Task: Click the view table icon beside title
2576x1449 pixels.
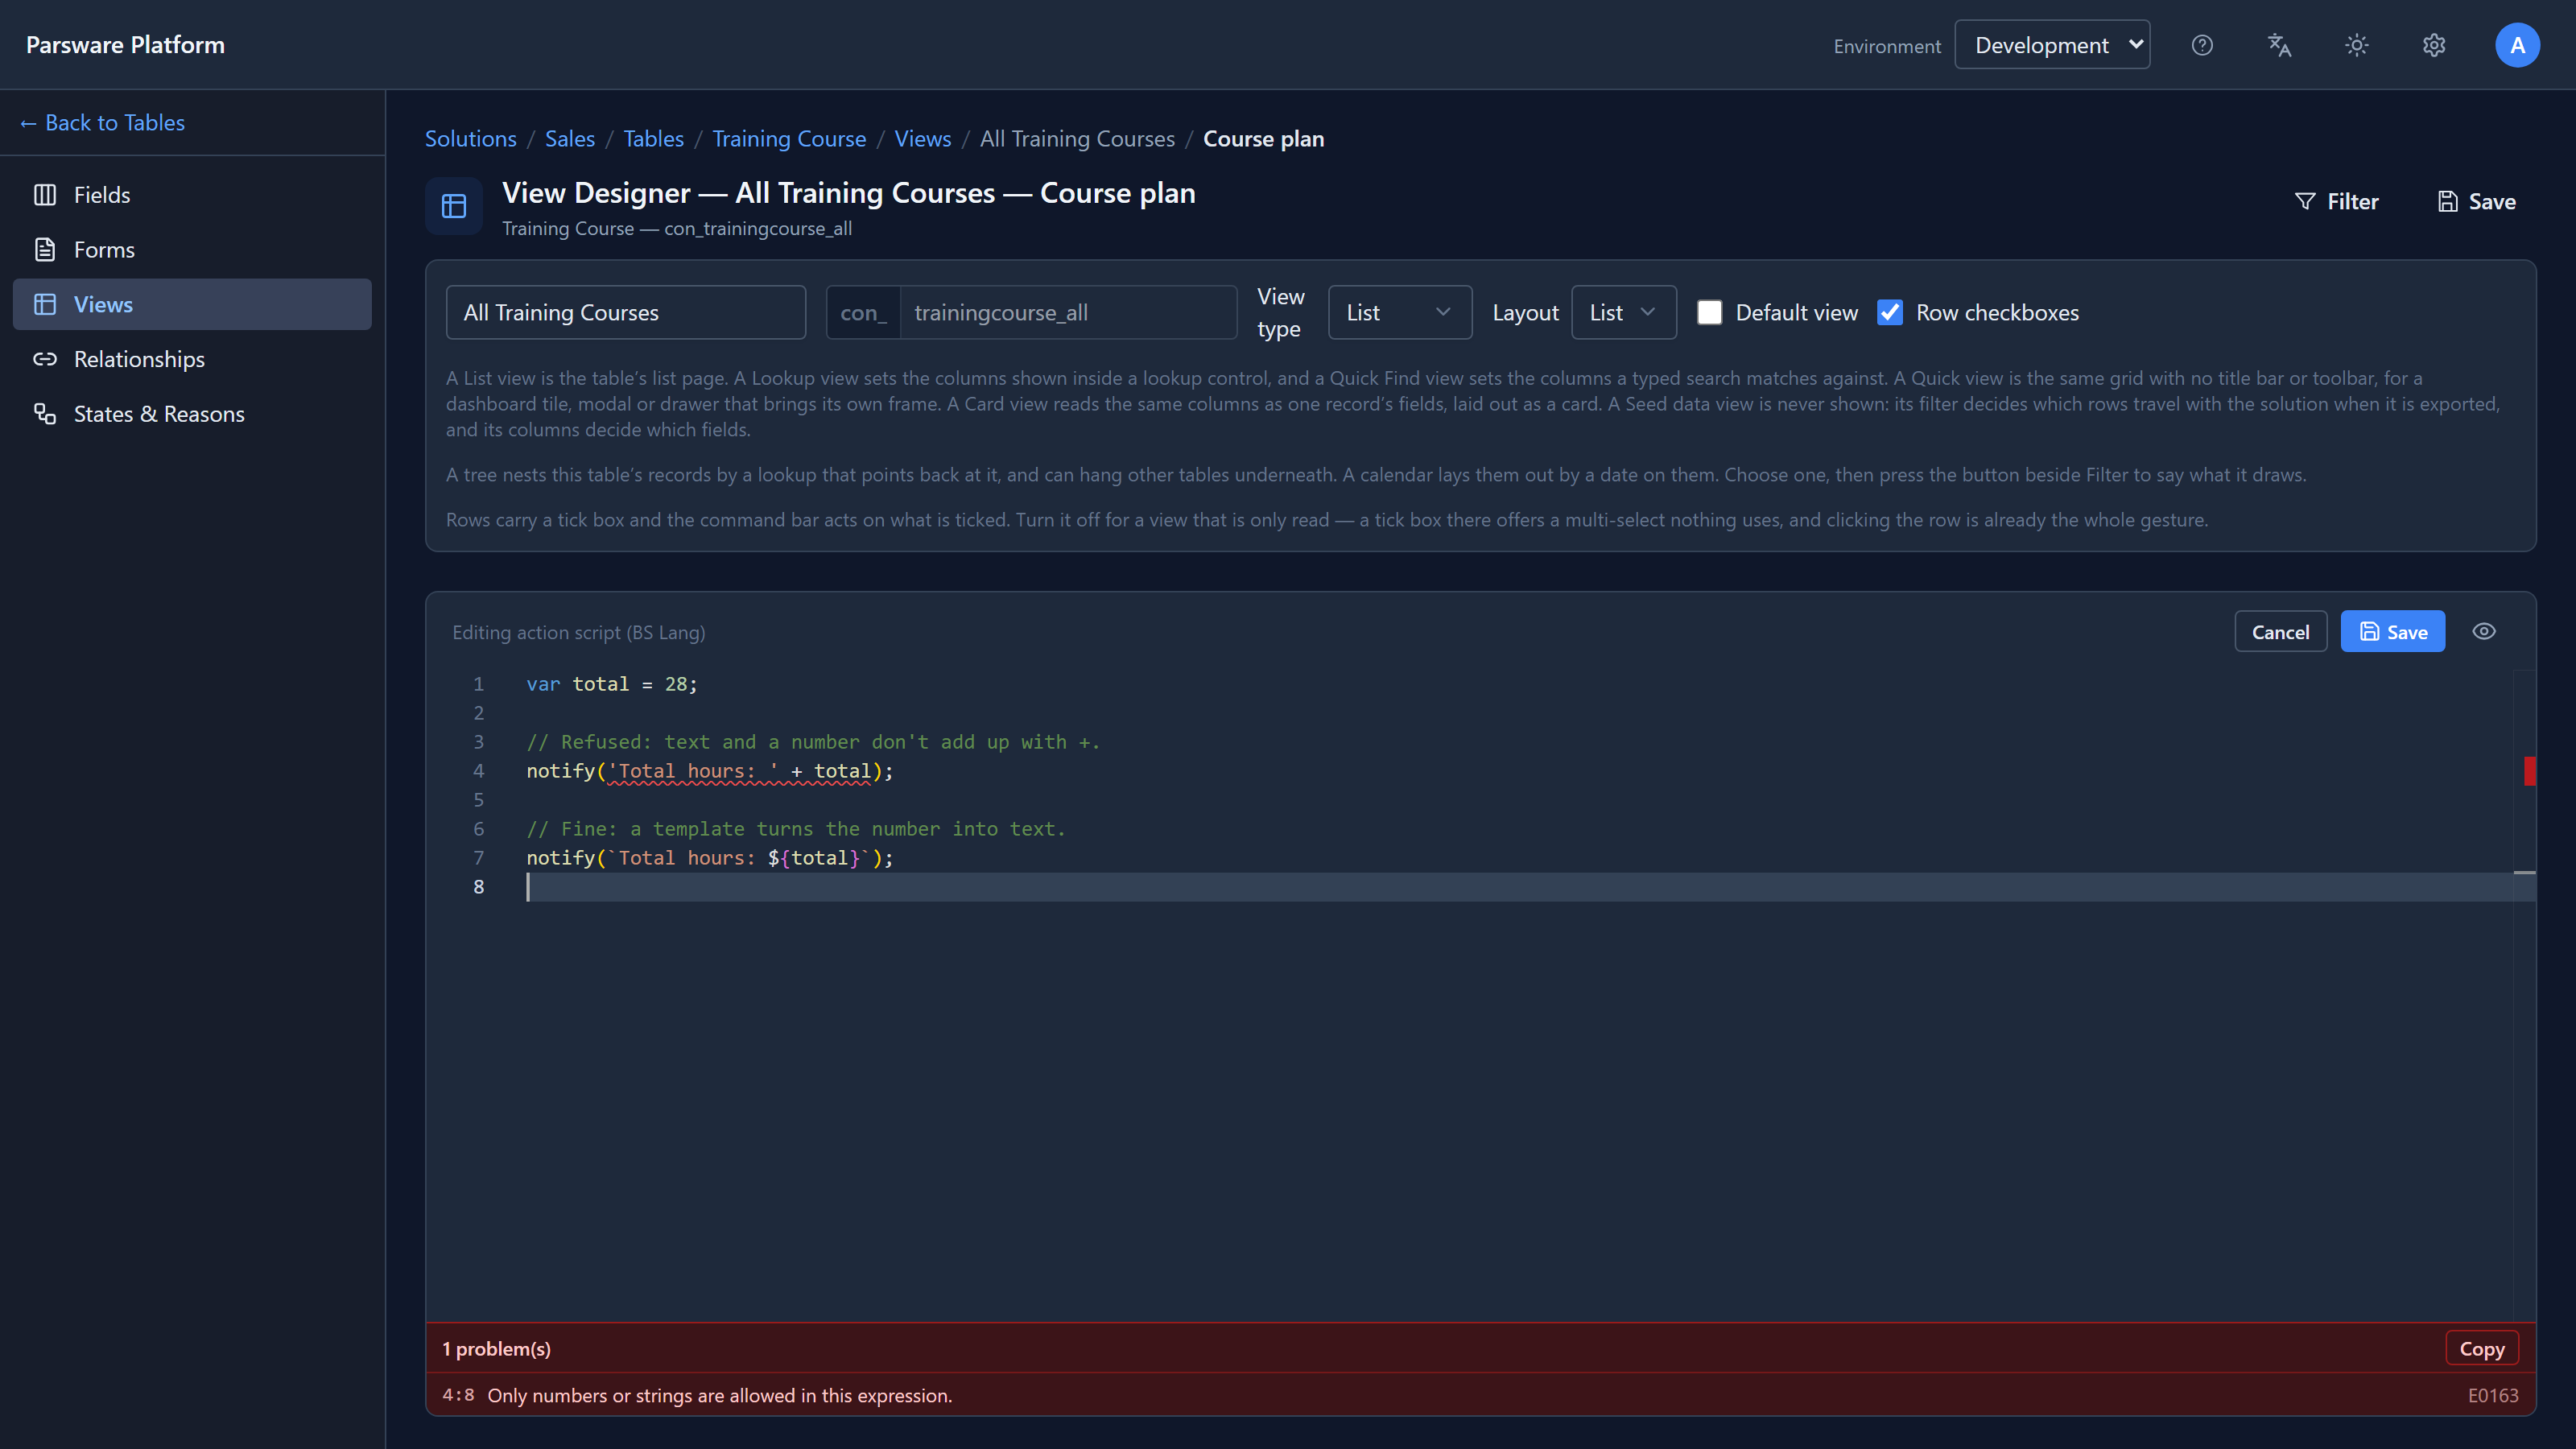Action: [454, 206]
